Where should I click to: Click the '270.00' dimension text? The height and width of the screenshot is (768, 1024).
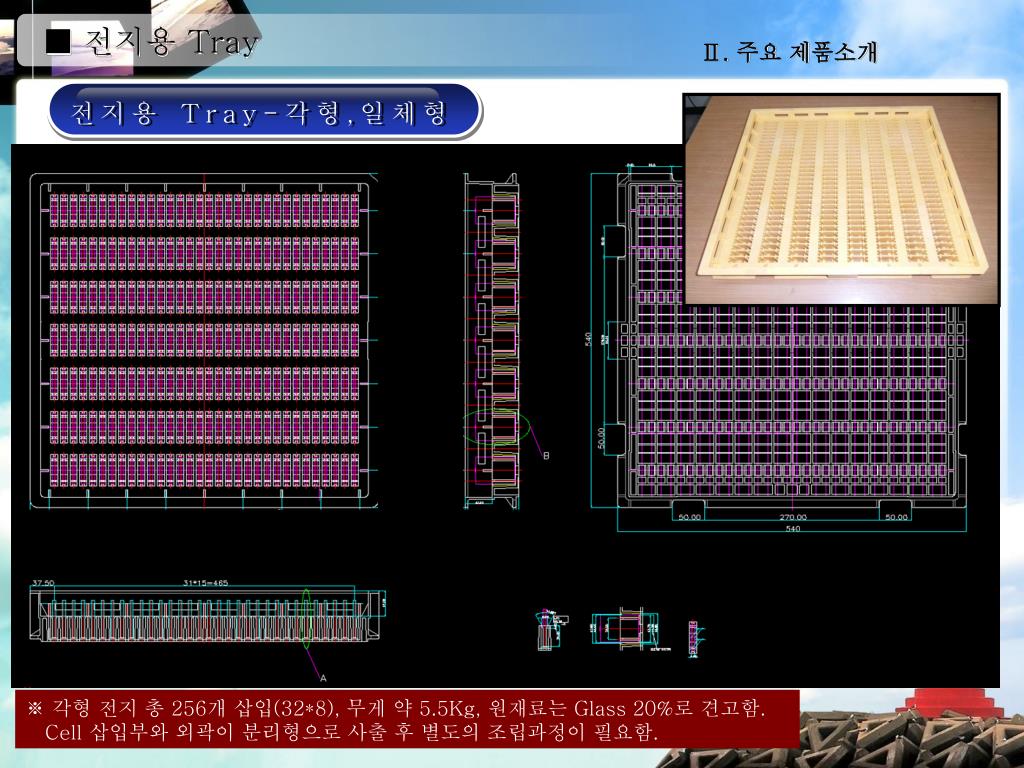793,517
